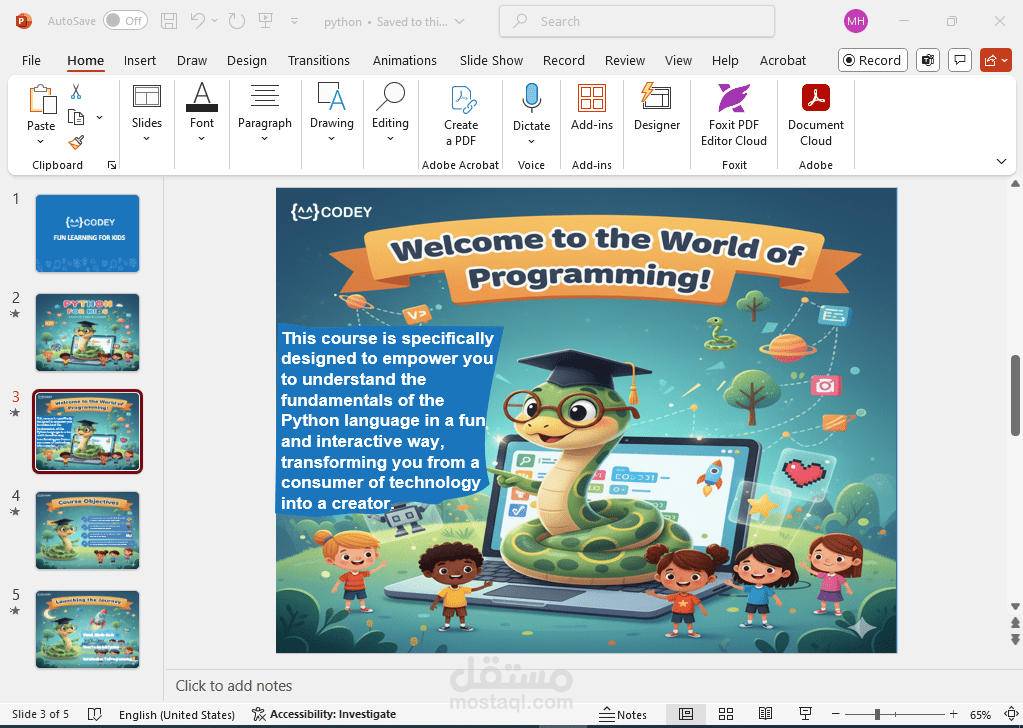Click the zoom slider handle
This screenshot has width=1023, height=728.
(x=878, y=714)
